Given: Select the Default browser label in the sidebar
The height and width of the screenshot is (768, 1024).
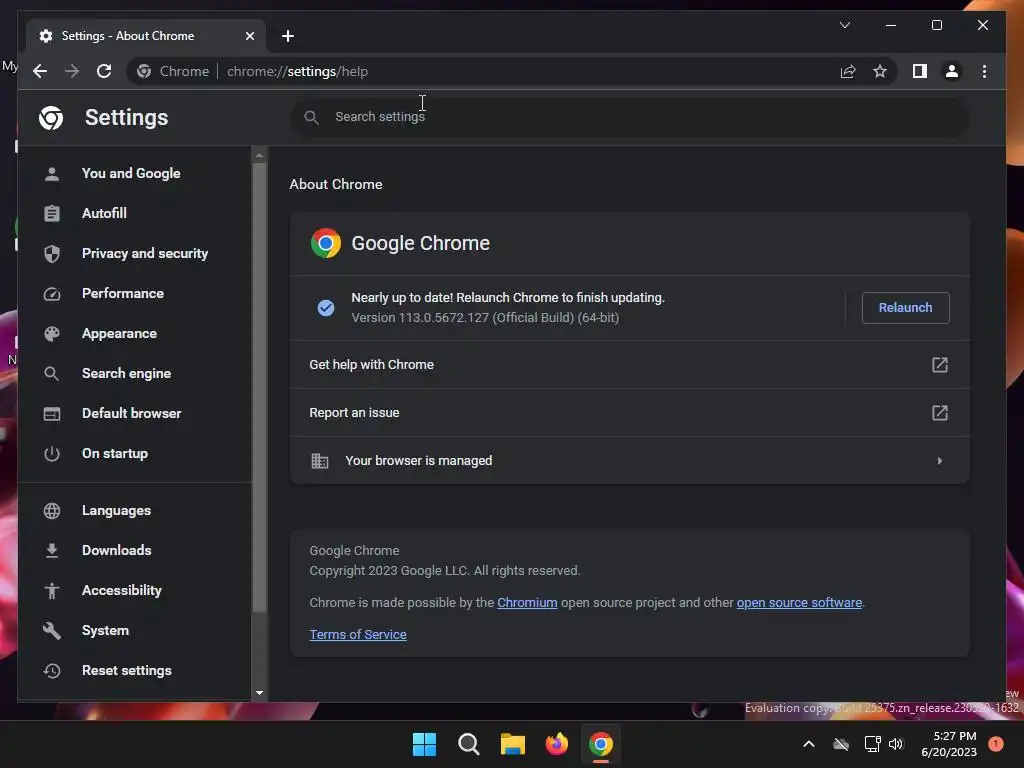Looking at the screenshot, I should pyautogui.click(x=131, y=413).
